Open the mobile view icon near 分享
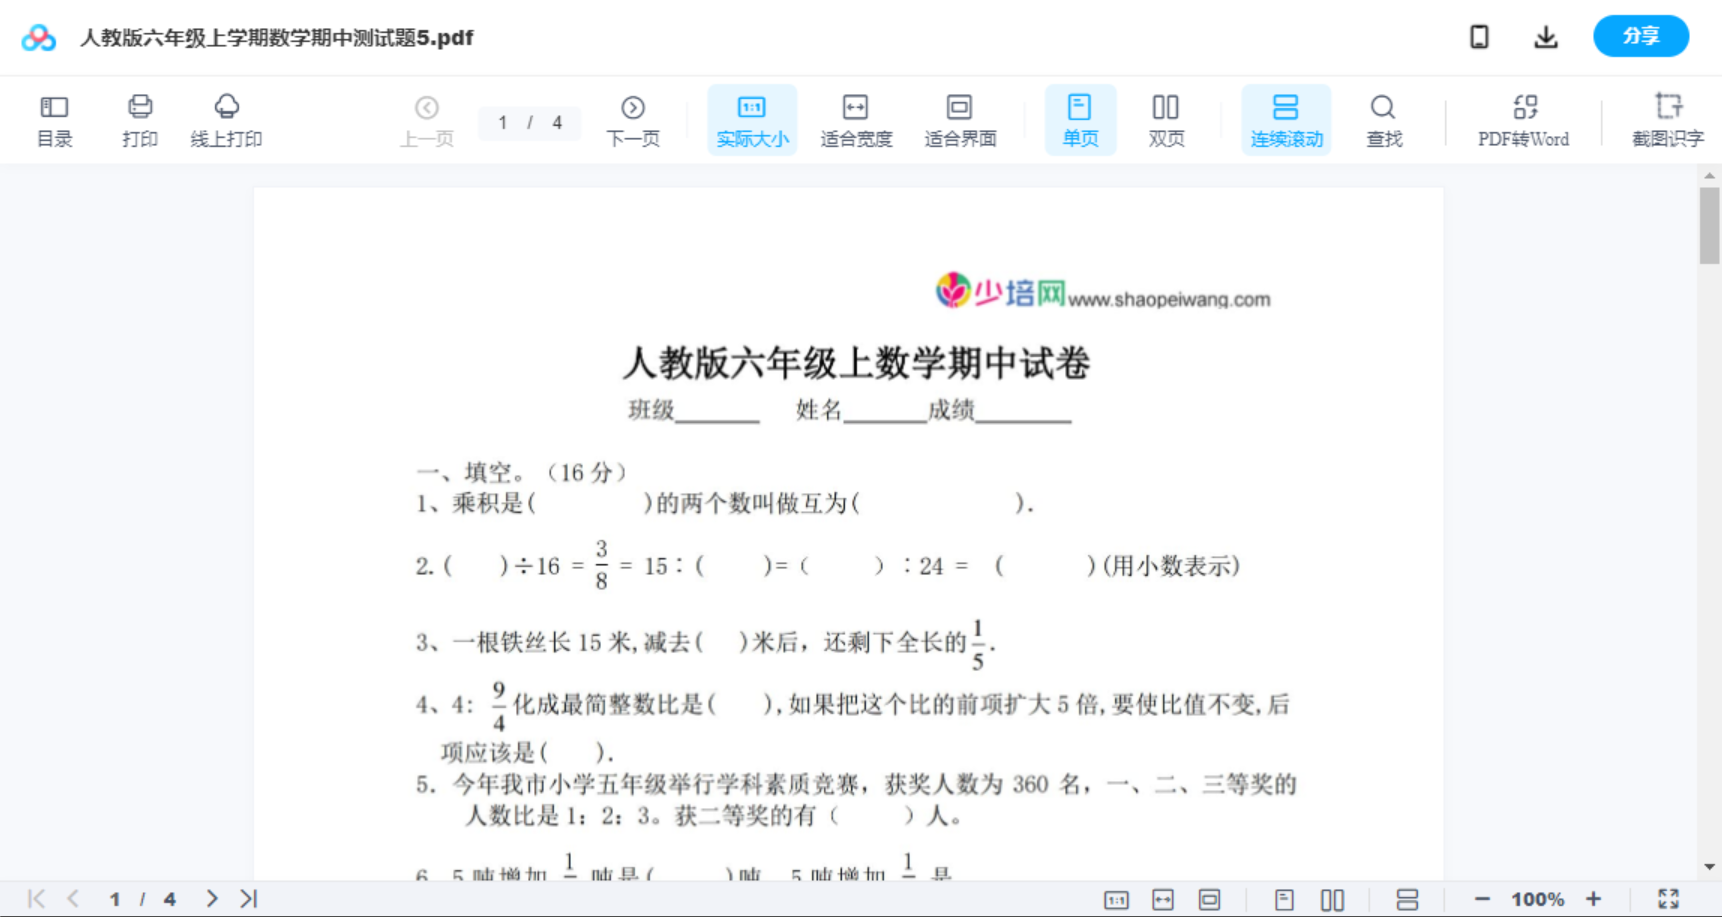1722x917 pixels. pos(1479,36)
